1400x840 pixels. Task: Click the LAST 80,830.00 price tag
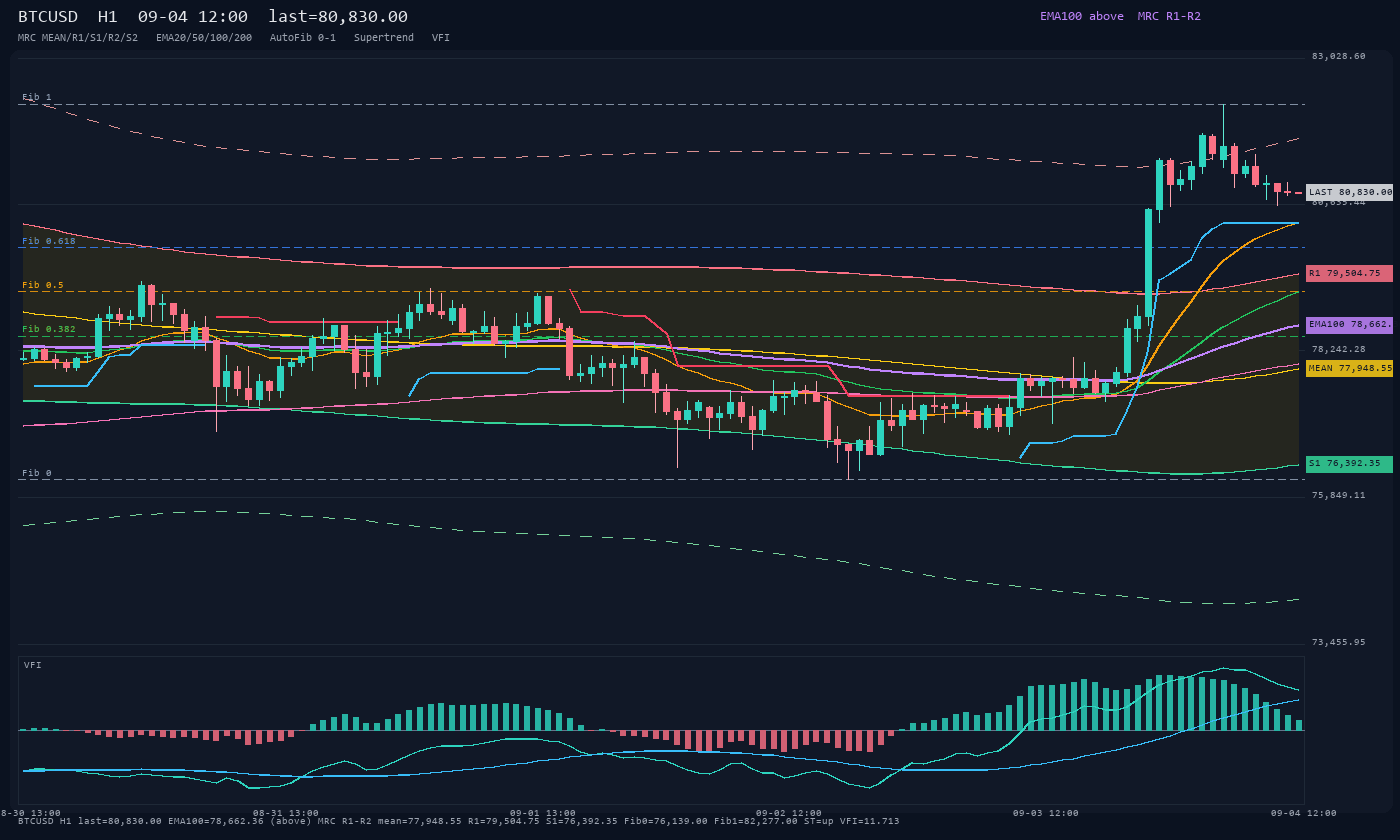click(x=1349, y=192)
